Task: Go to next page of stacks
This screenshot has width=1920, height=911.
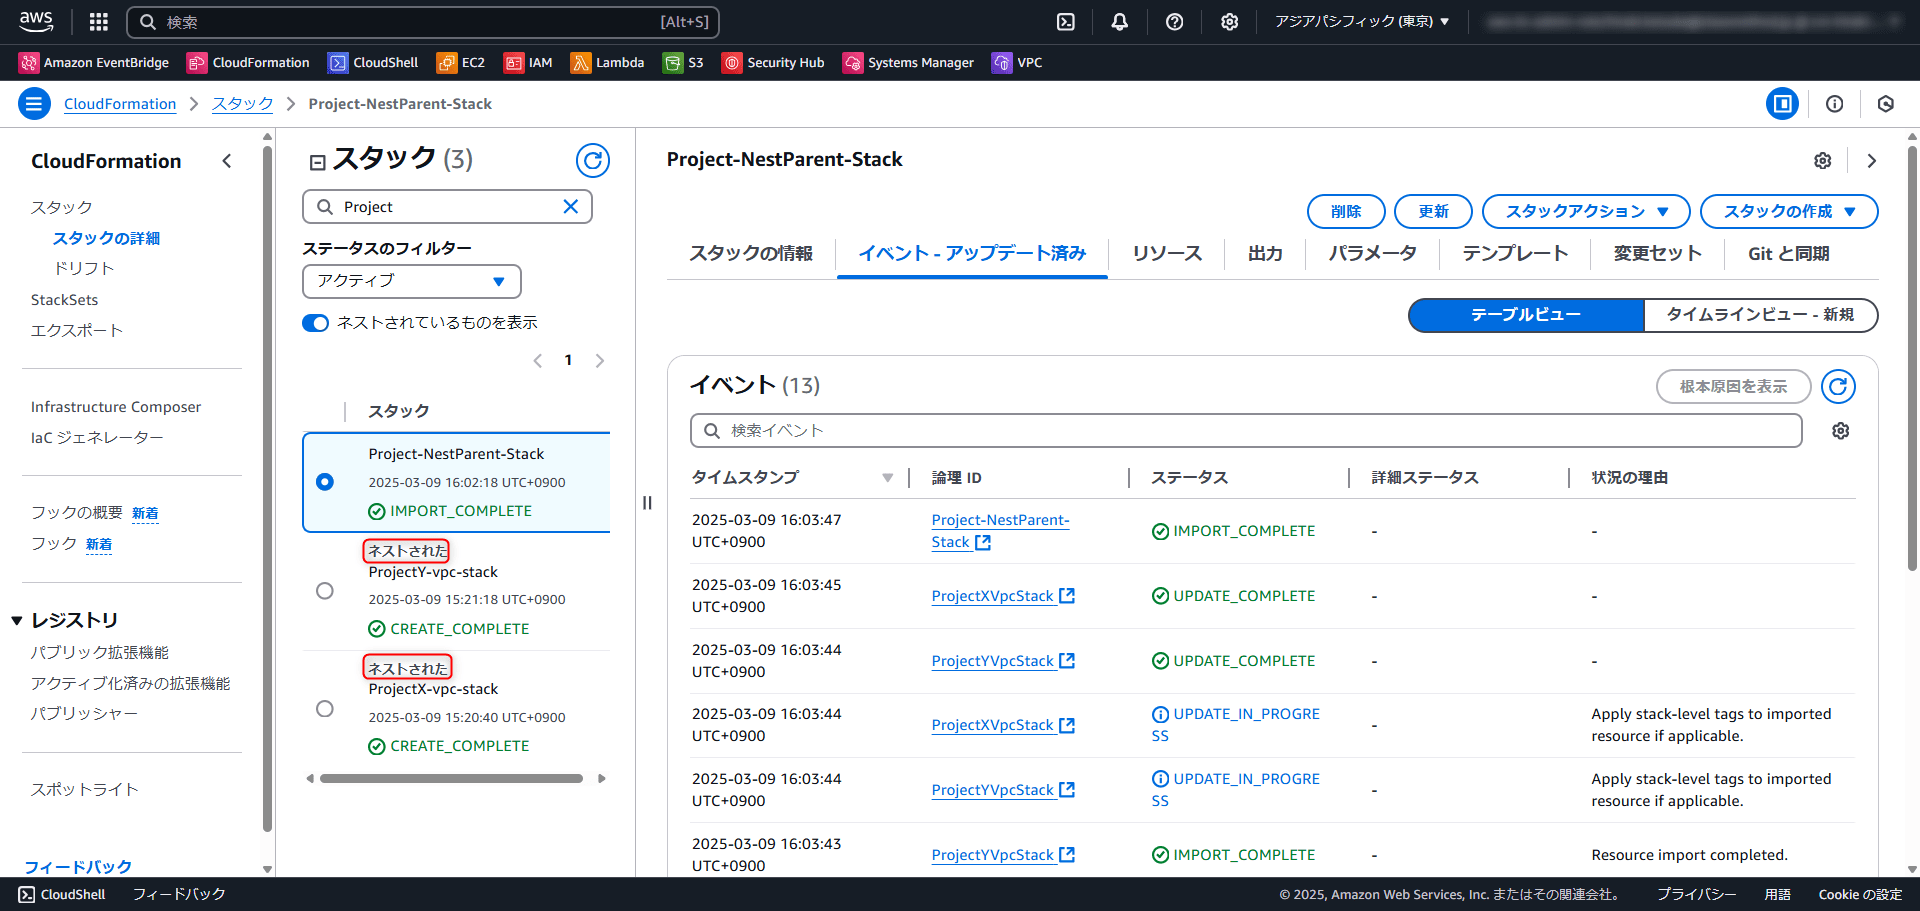Action: click(600, 361)
